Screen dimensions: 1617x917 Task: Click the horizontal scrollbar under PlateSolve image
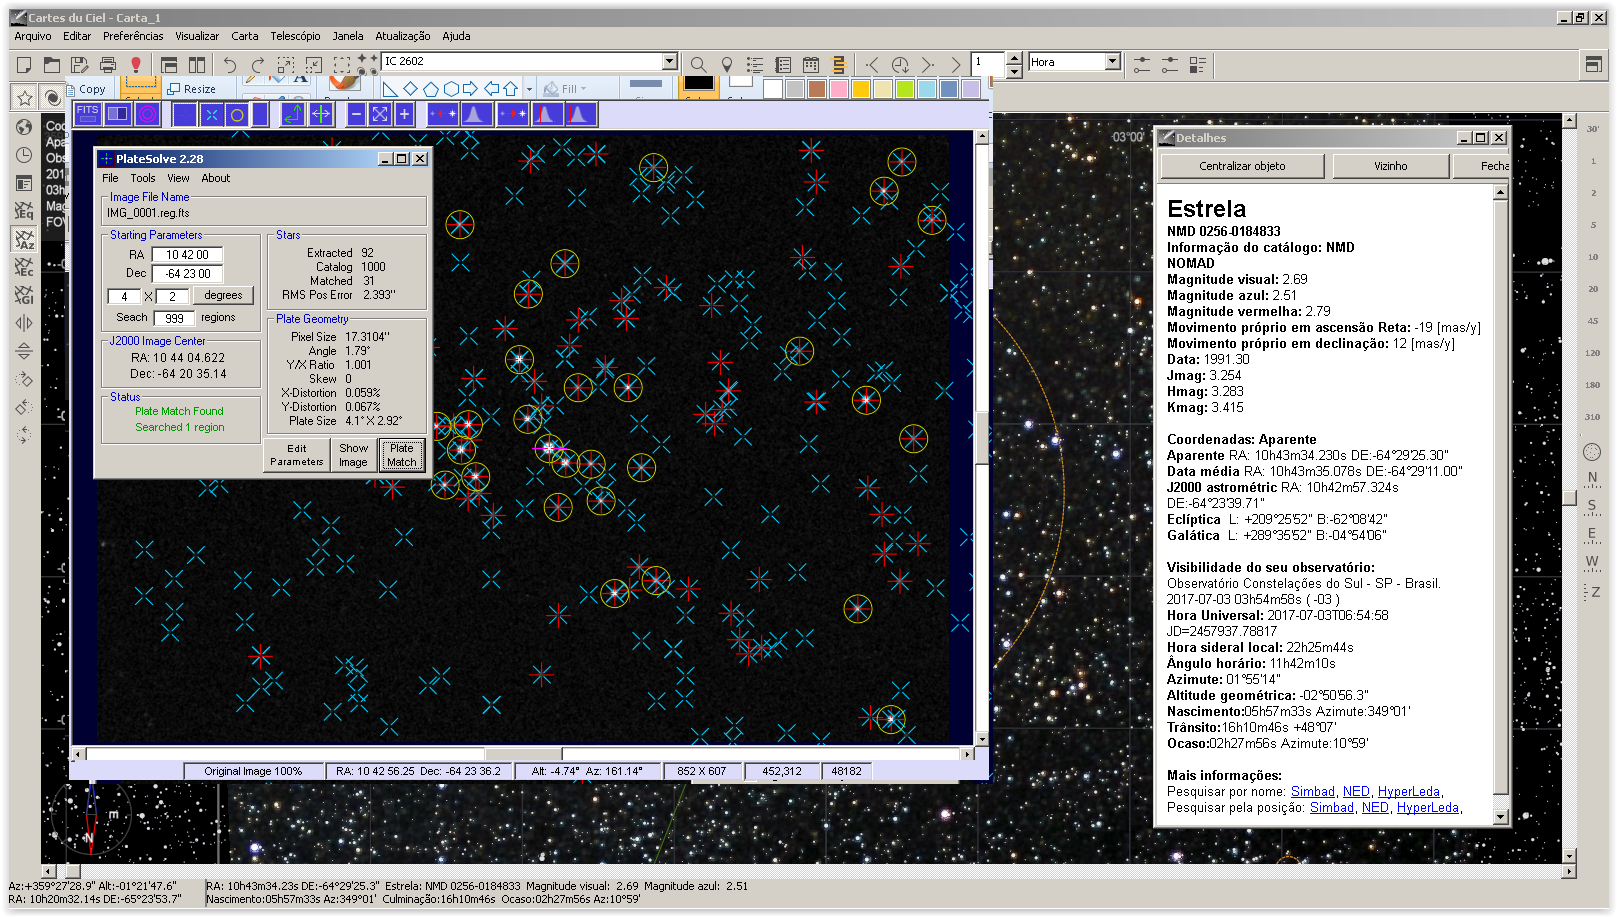(x=524, y=754)
